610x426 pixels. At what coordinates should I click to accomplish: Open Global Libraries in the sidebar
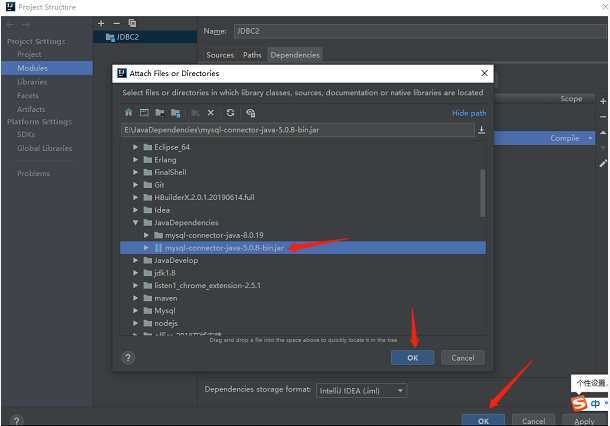44,148
